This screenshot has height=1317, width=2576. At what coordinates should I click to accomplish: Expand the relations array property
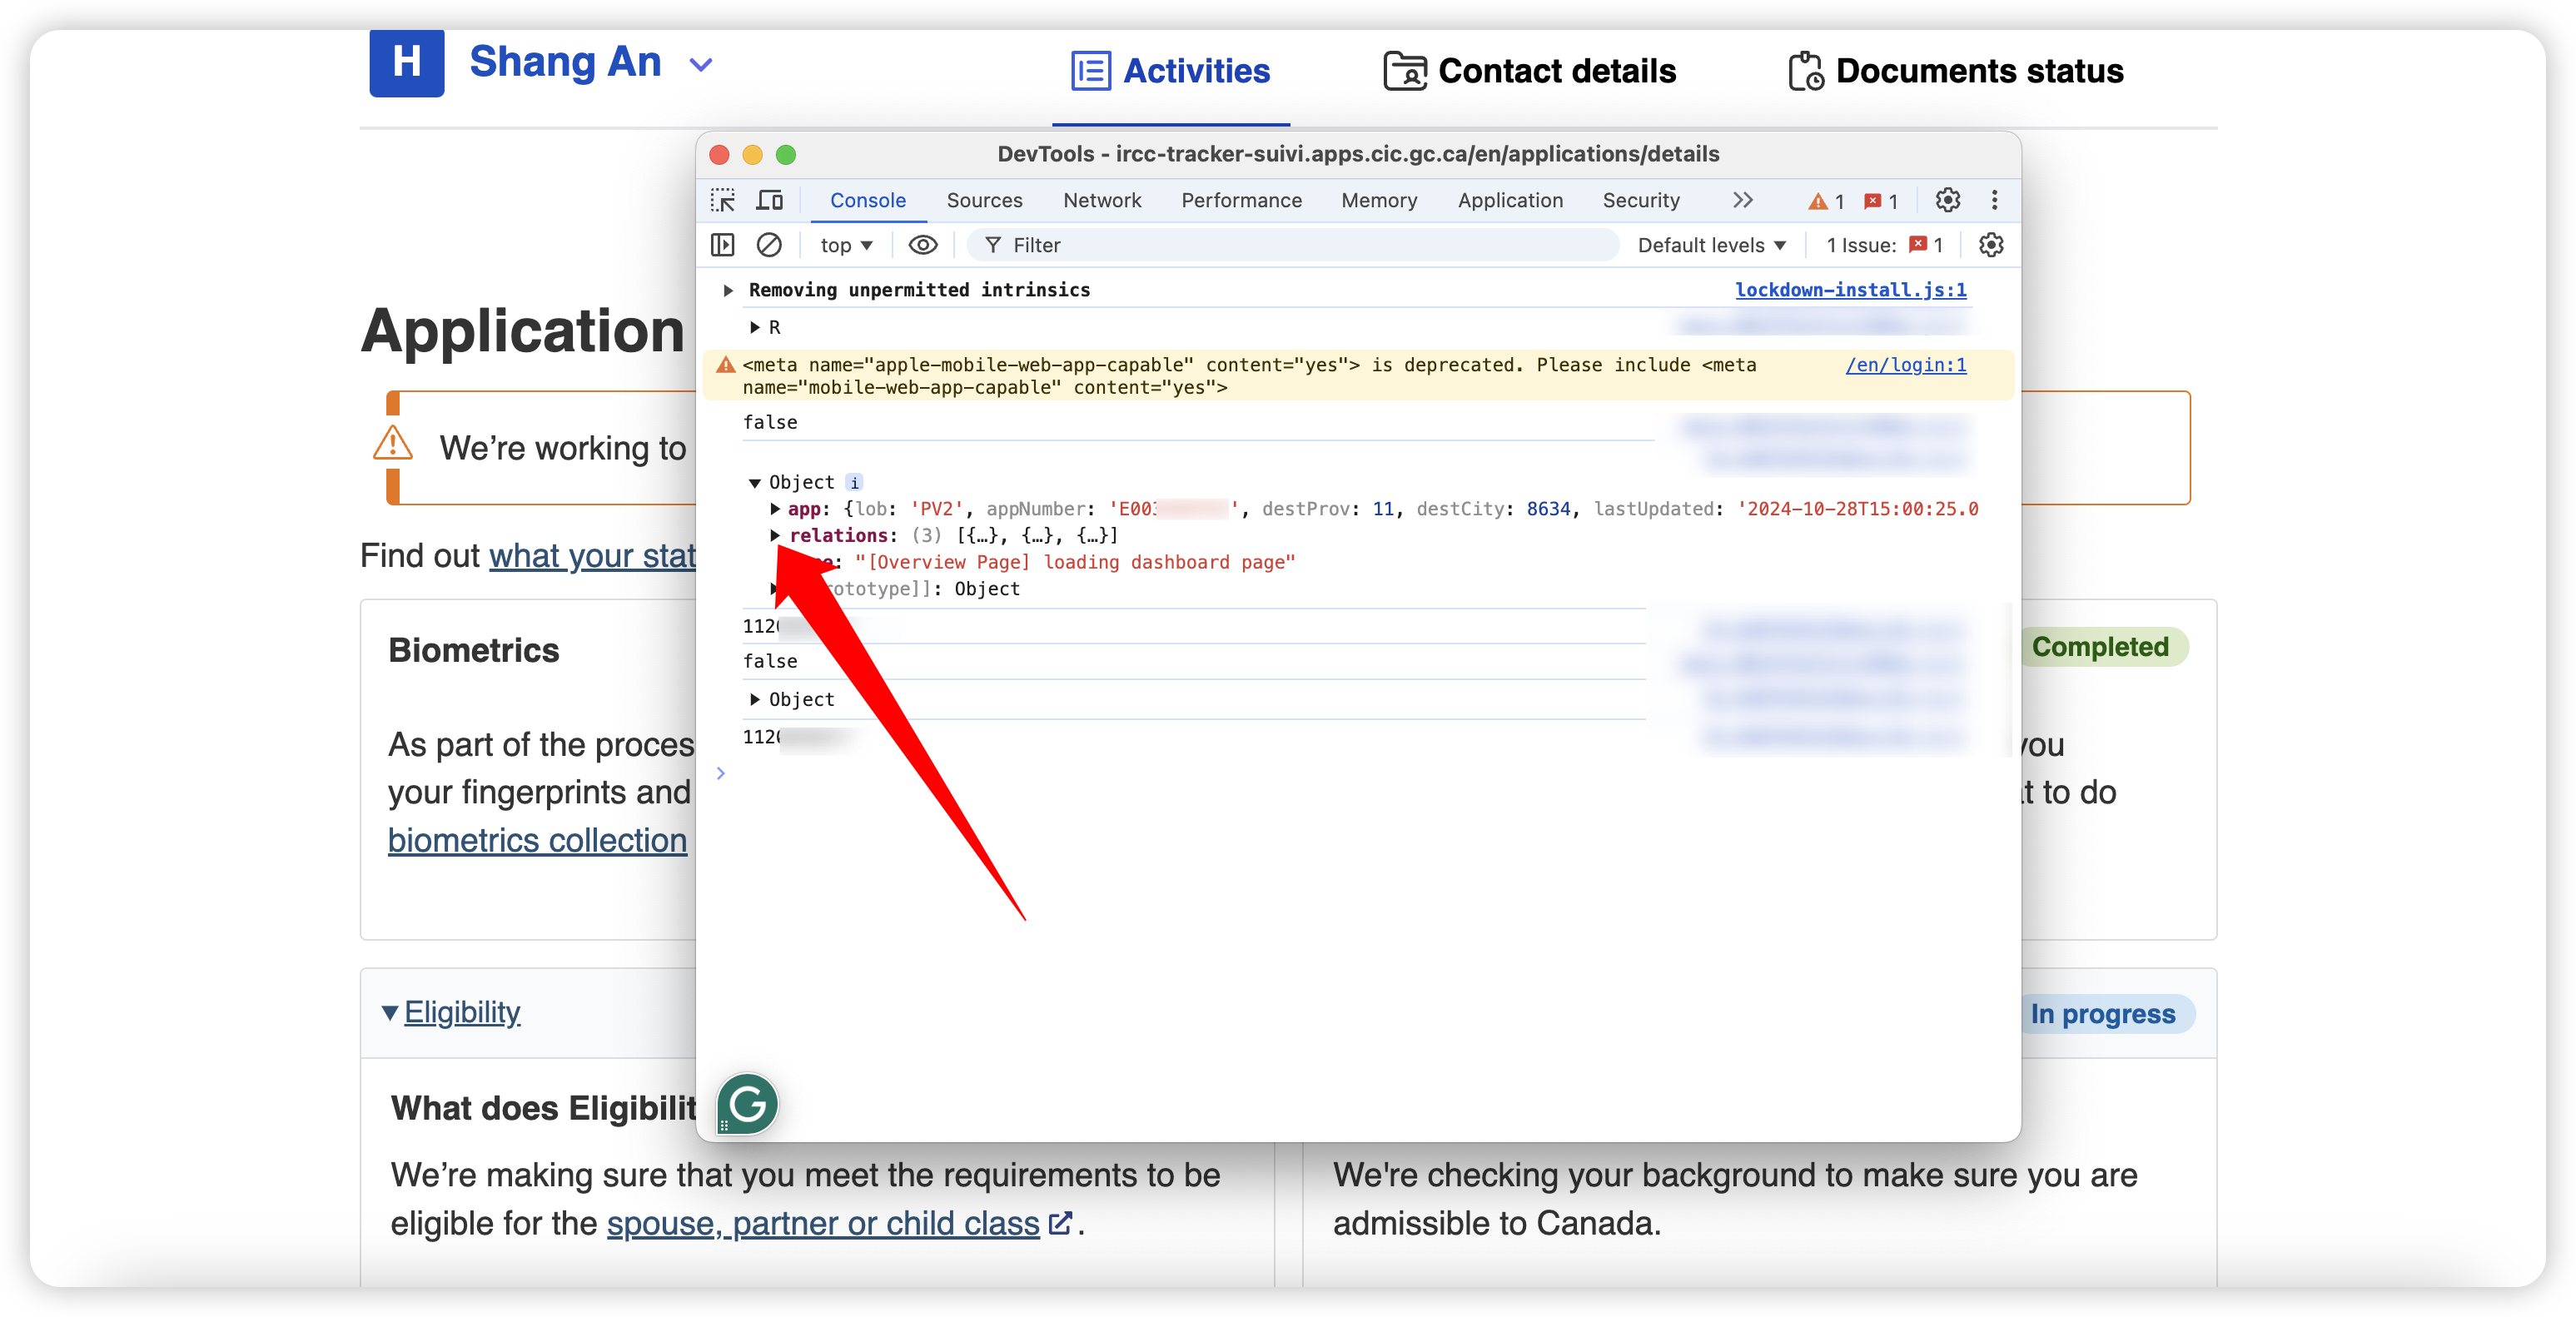tap(775, 536)
